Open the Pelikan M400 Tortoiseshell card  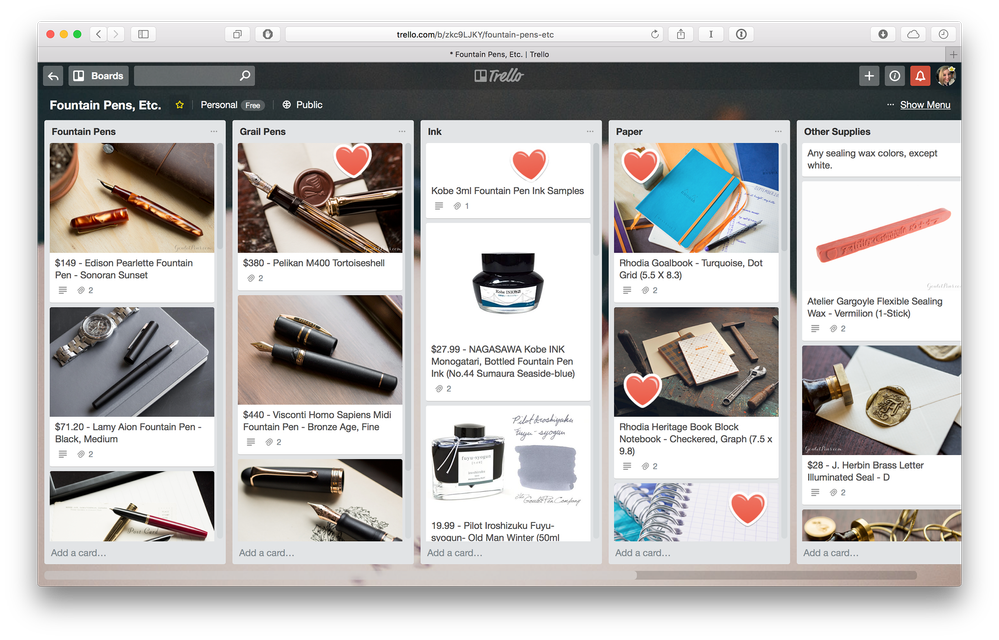320,215
